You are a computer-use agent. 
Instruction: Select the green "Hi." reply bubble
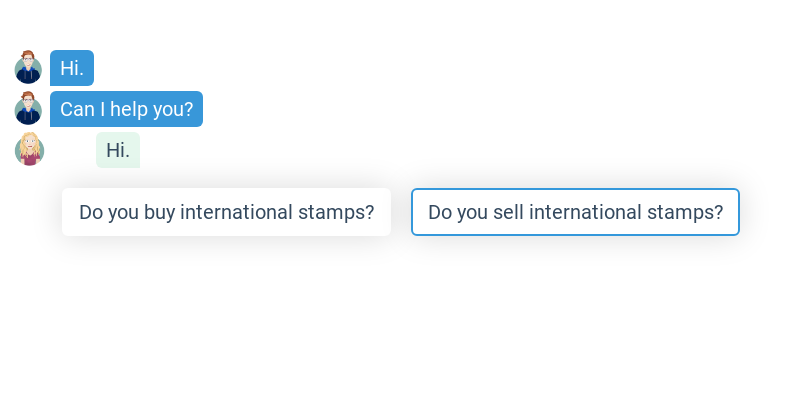coord(118,150)
